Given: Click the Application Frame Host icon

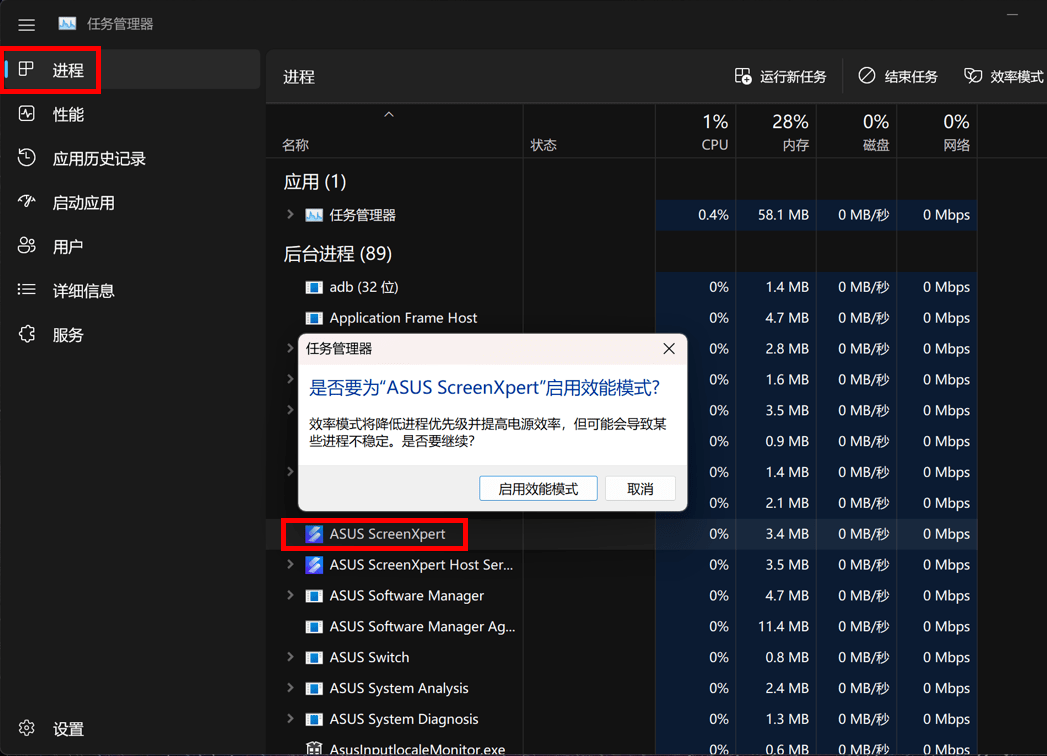Looking at the screenshot, I should 314,318.
